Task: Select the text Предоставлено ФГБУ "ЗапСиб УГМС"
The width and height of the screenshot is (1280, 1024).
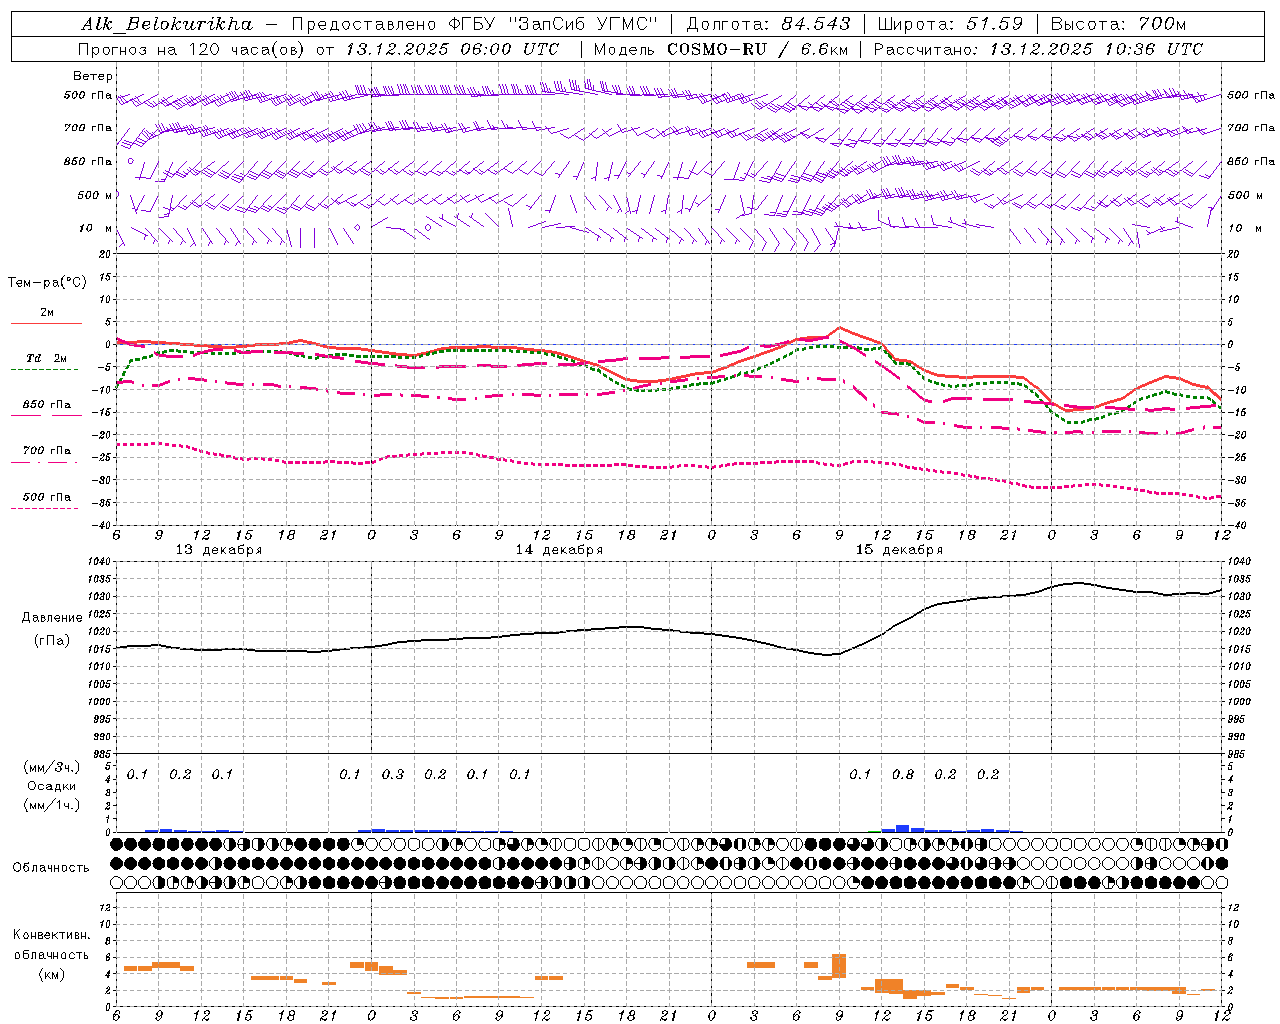Action: (474, 24)
